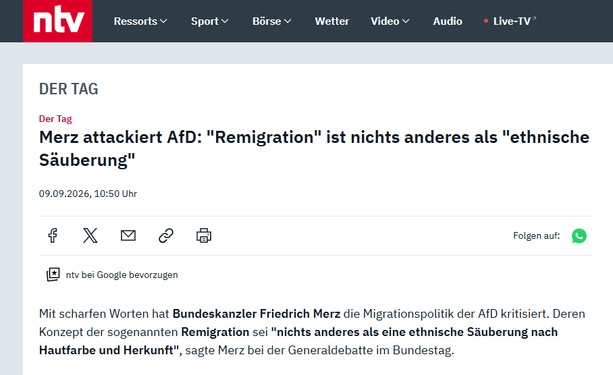Image resolution: width=613 pixels, height=375 pixels.
Task: Click the Merz attackiert AfD headline
Action: pos(314,149)
